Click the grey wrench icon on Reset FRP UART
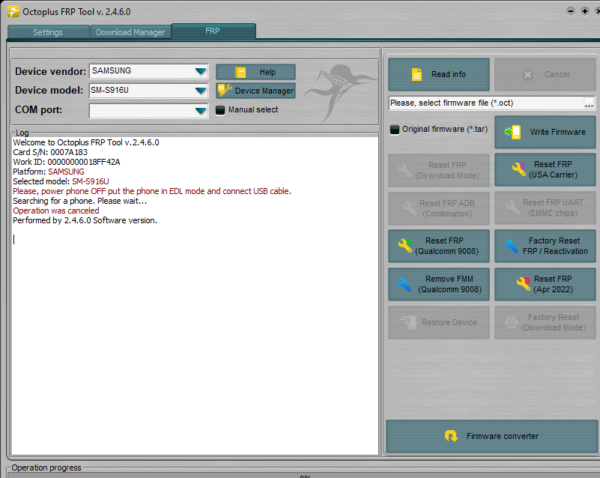Screen dimensions: 600x478 (x=512, y=207)
